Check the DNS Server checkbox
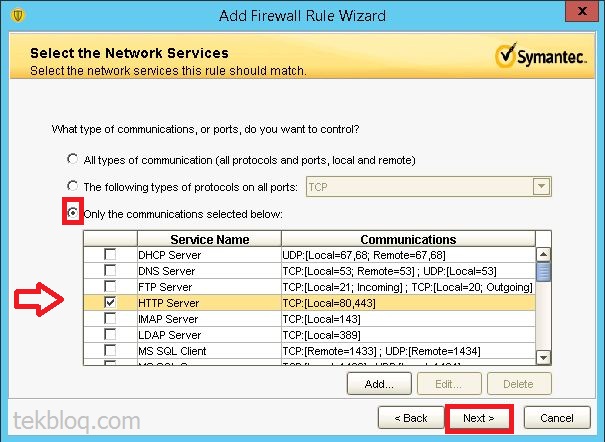This screenshot has height=442, width=605. [x=110, y=270]
